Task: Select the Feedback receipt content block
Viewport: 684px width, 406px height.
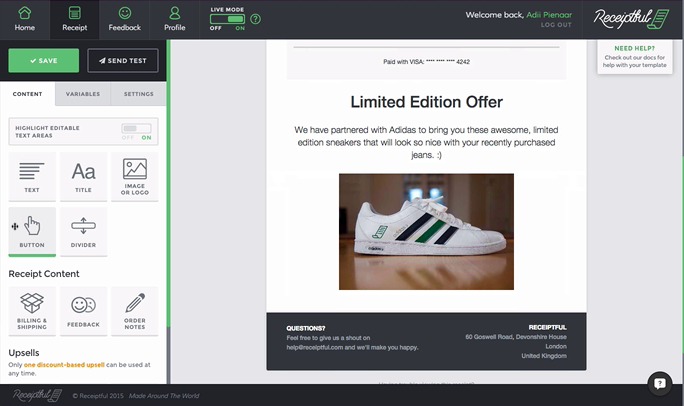Action: point(83,311)
